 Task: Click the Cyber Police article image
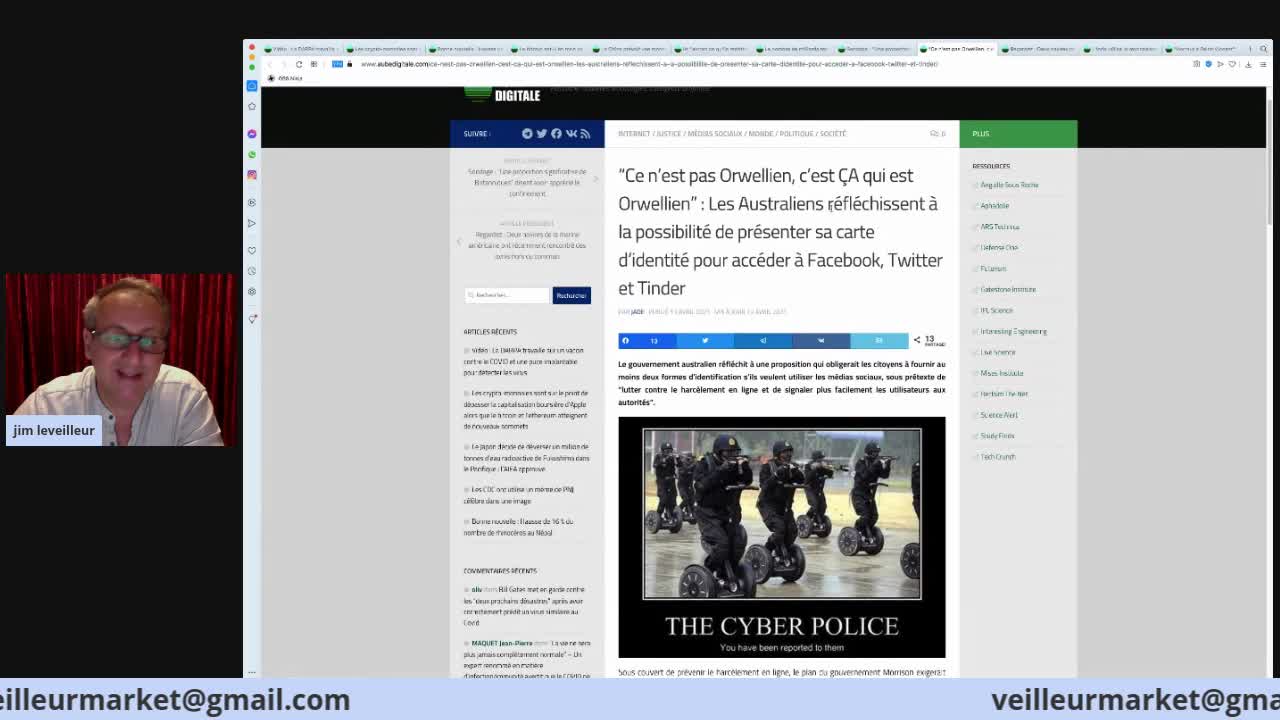[x=782, y=537]
